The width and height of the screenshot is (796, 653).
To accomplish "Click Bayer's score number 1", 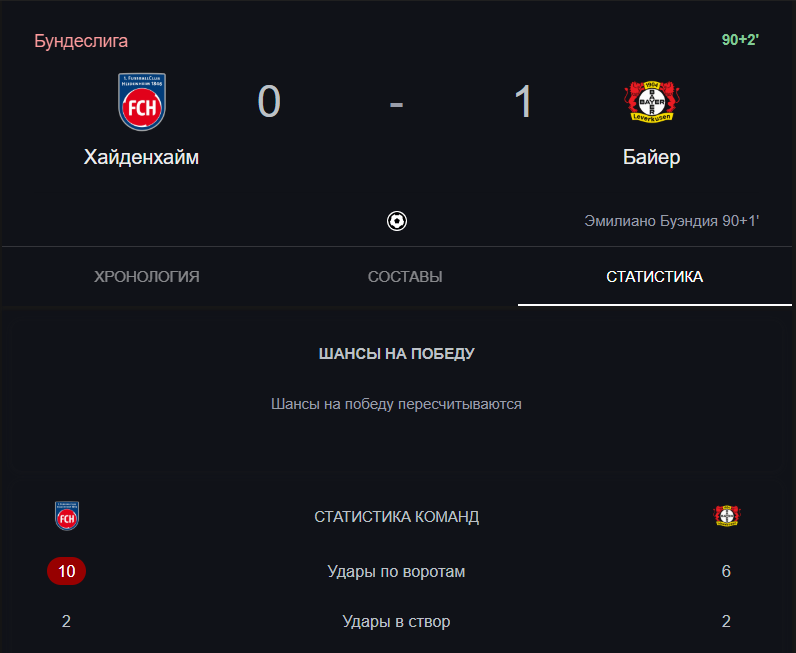I will click(523, 102).
